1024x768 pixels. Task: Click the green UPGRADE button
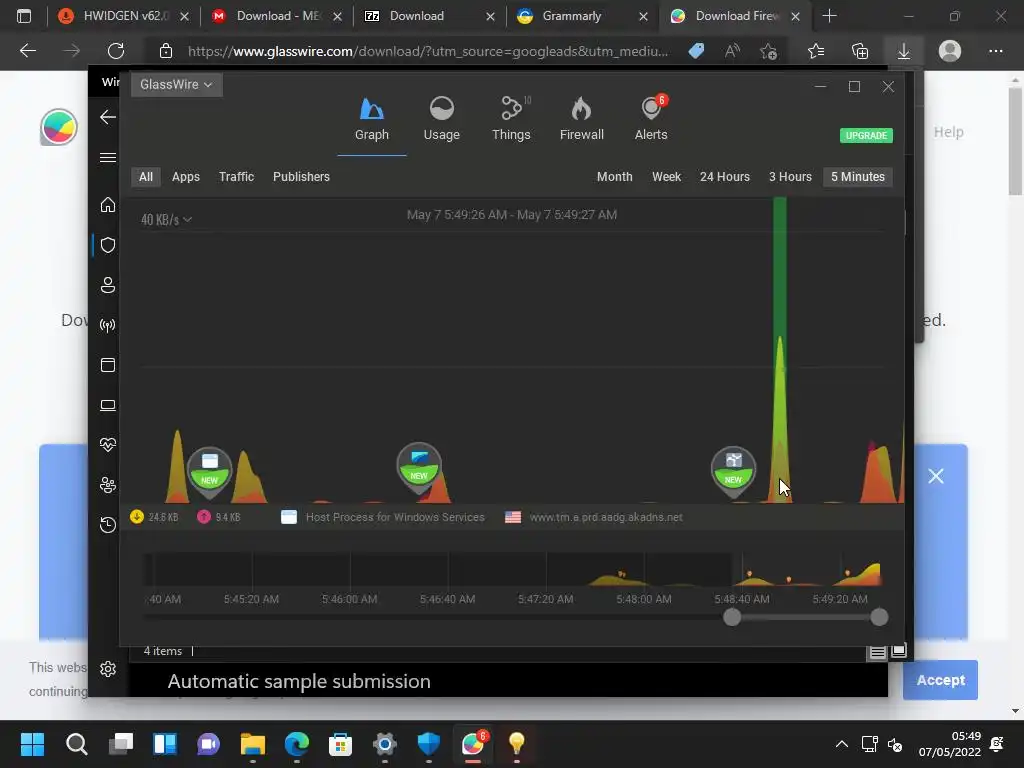click(x=866, y=135)
